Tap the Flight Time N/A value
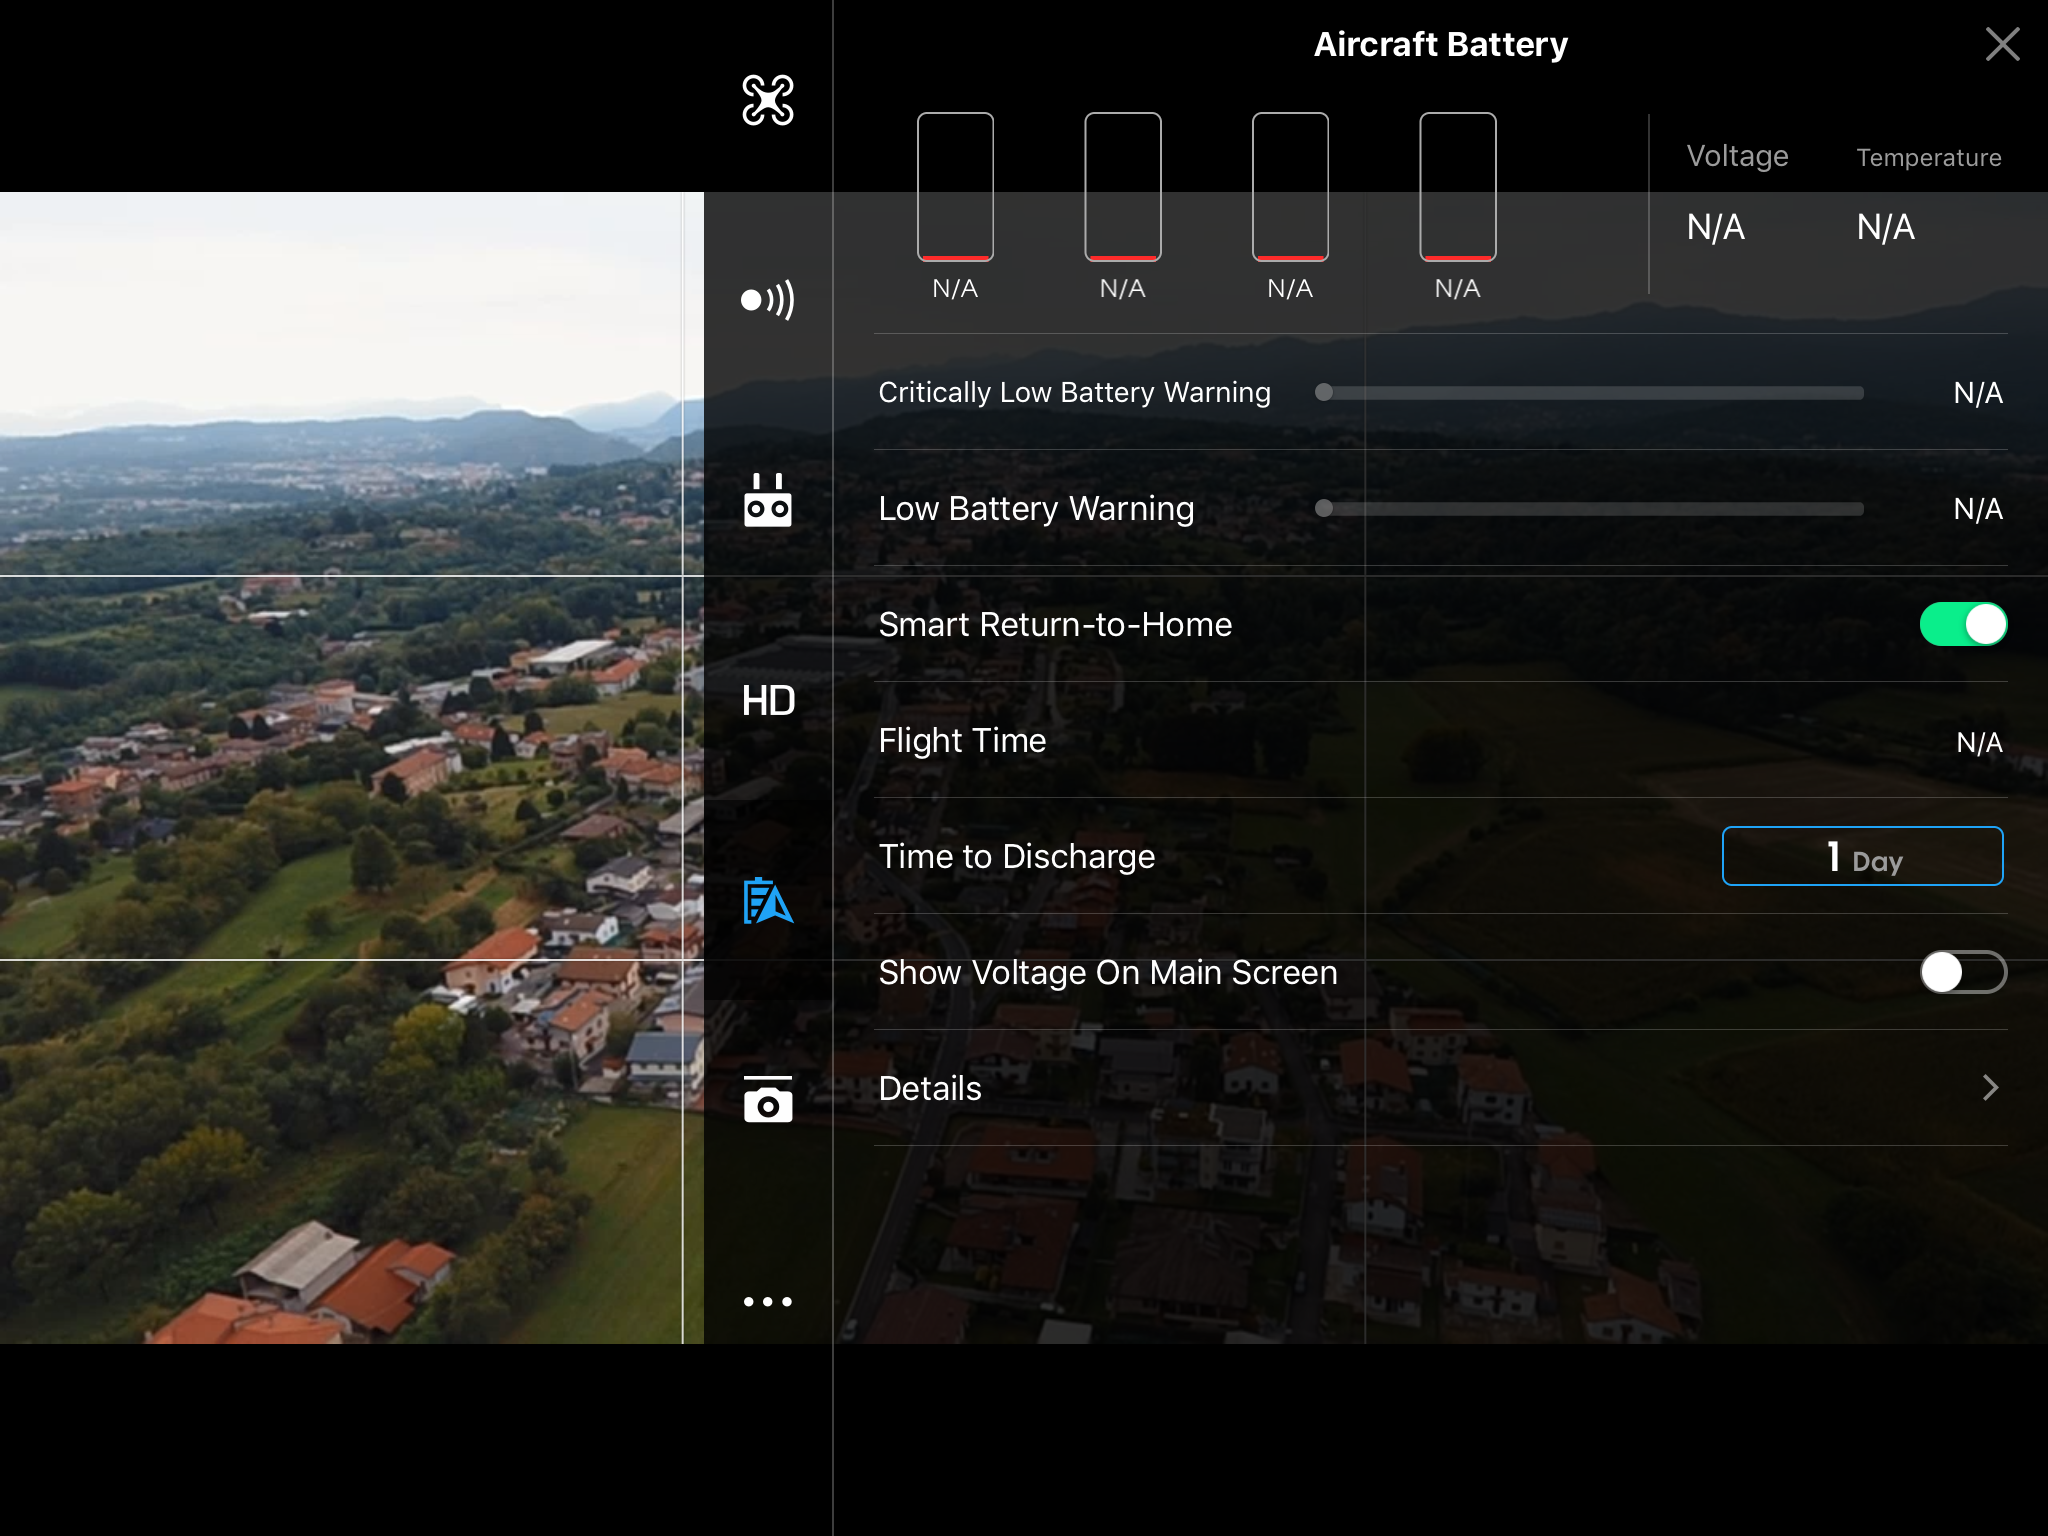Viewport: 2048px width, 1536px height. 1979,742
